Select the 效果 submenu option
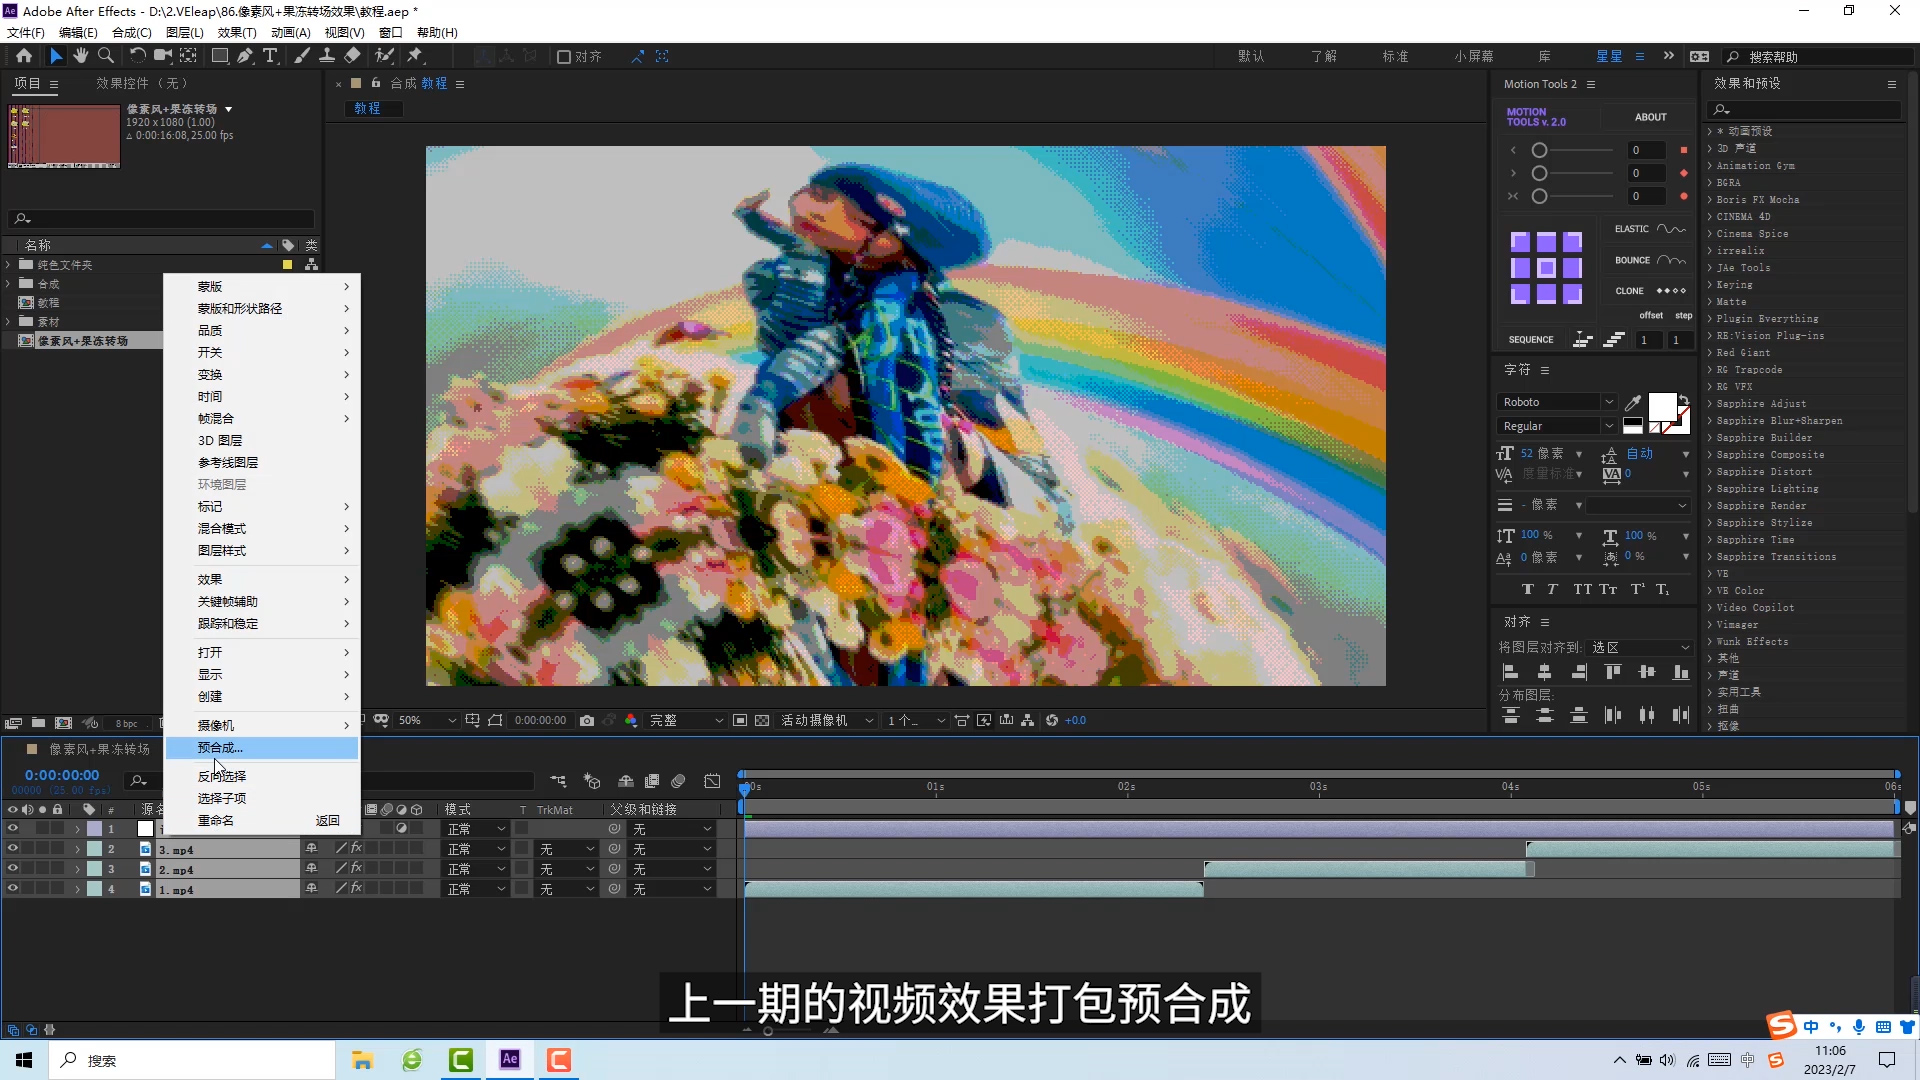The image size is (1920, 1080). click(x=210, y=578)
